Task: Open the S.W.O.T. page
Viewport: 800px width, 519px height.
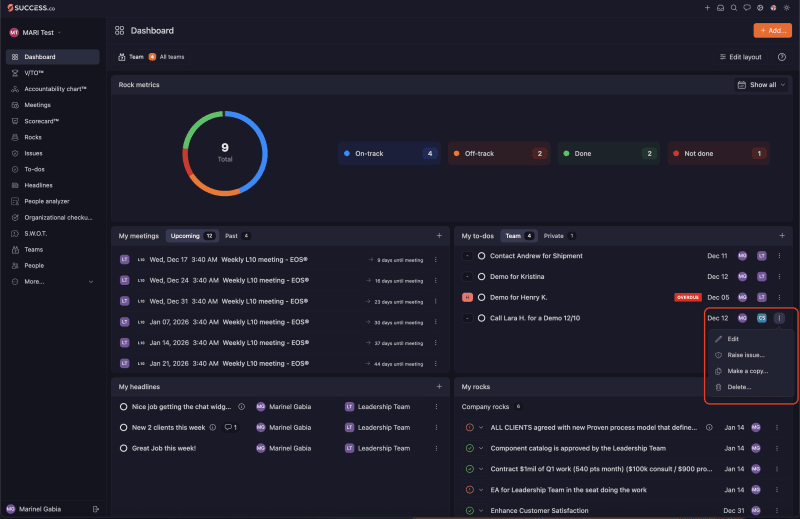Action: point(35,234)
